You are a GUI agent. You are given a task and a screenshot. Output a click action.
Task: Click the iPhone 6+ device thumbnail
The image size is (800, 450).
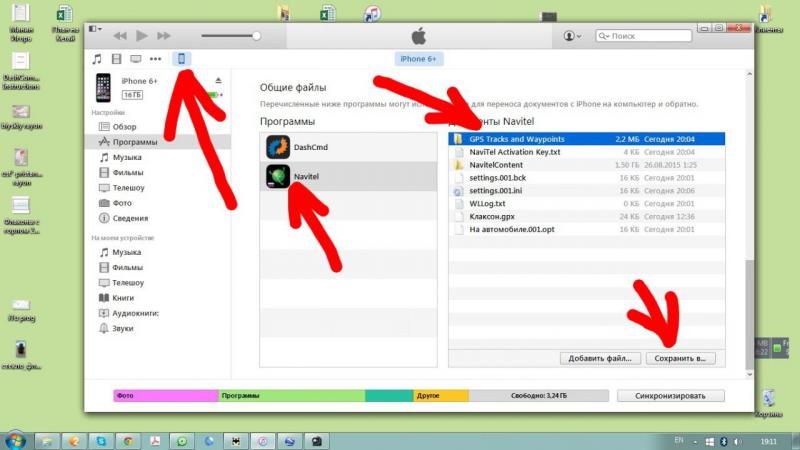click(x=103, y=87)
